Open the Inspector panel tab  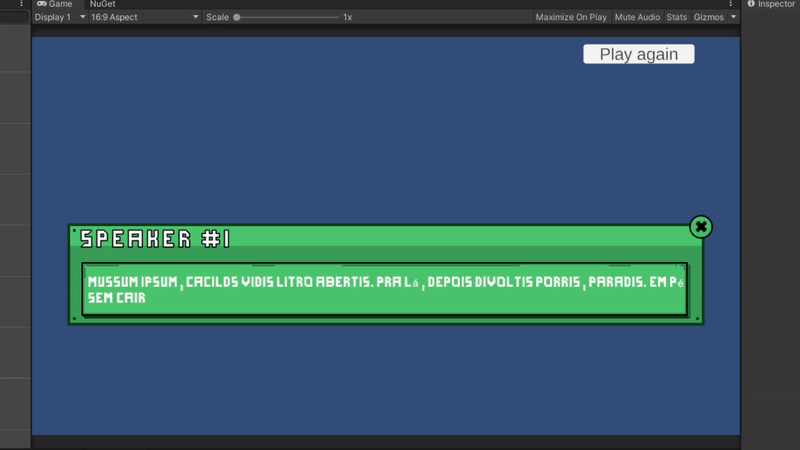(771, 4)
